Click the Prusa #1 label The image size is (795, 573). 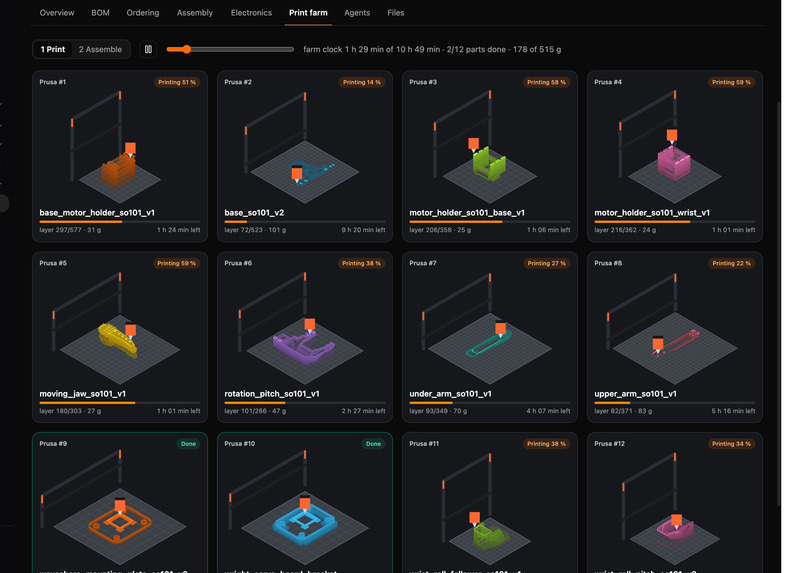[x=53, y=82]
